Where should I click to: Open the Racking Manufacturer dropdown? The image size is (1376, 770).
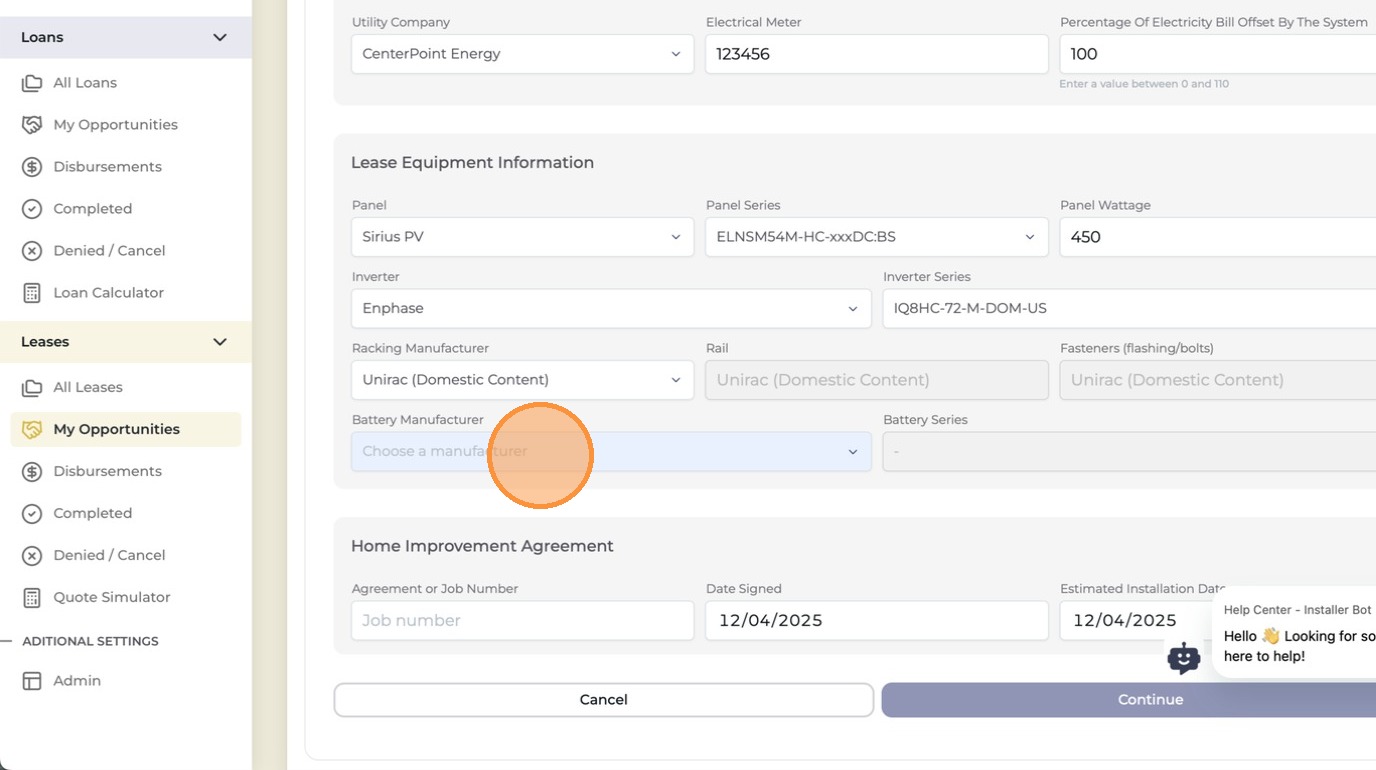point(522,380)
